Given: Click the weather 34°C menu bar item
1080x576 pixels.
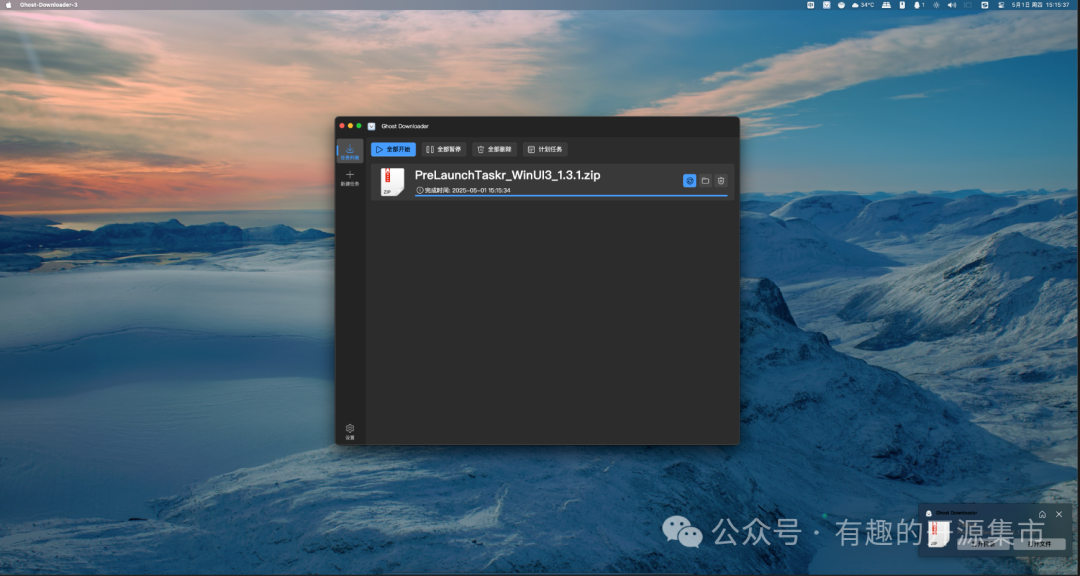Looking at the screenshot, I should (862, 5).
